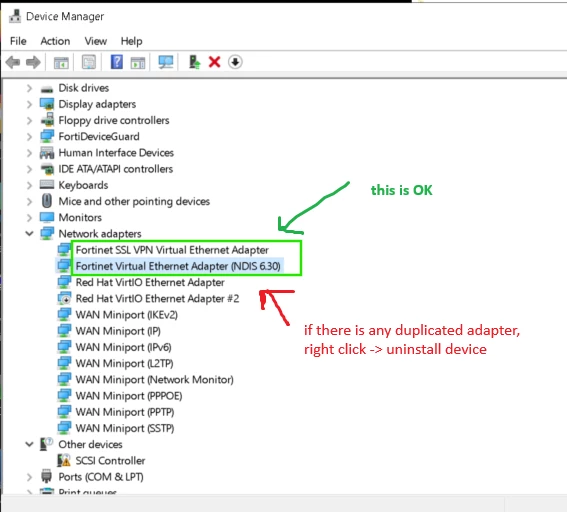Expand the Floppy drive controllers node
This screenshot has width=567, height=512.
29,120
